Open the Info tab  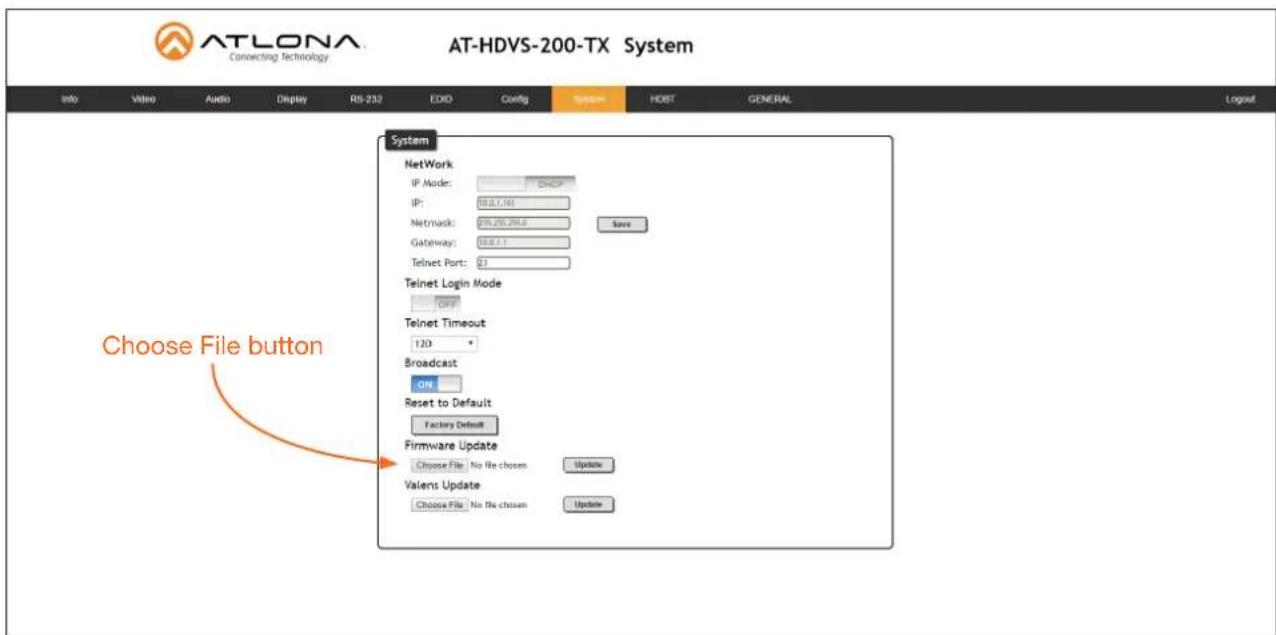69,99
